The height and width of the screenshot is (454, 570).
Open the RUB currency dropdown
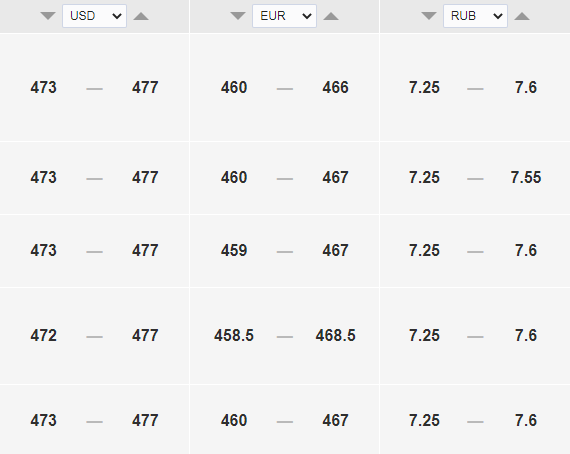click(x=475, y=16)
